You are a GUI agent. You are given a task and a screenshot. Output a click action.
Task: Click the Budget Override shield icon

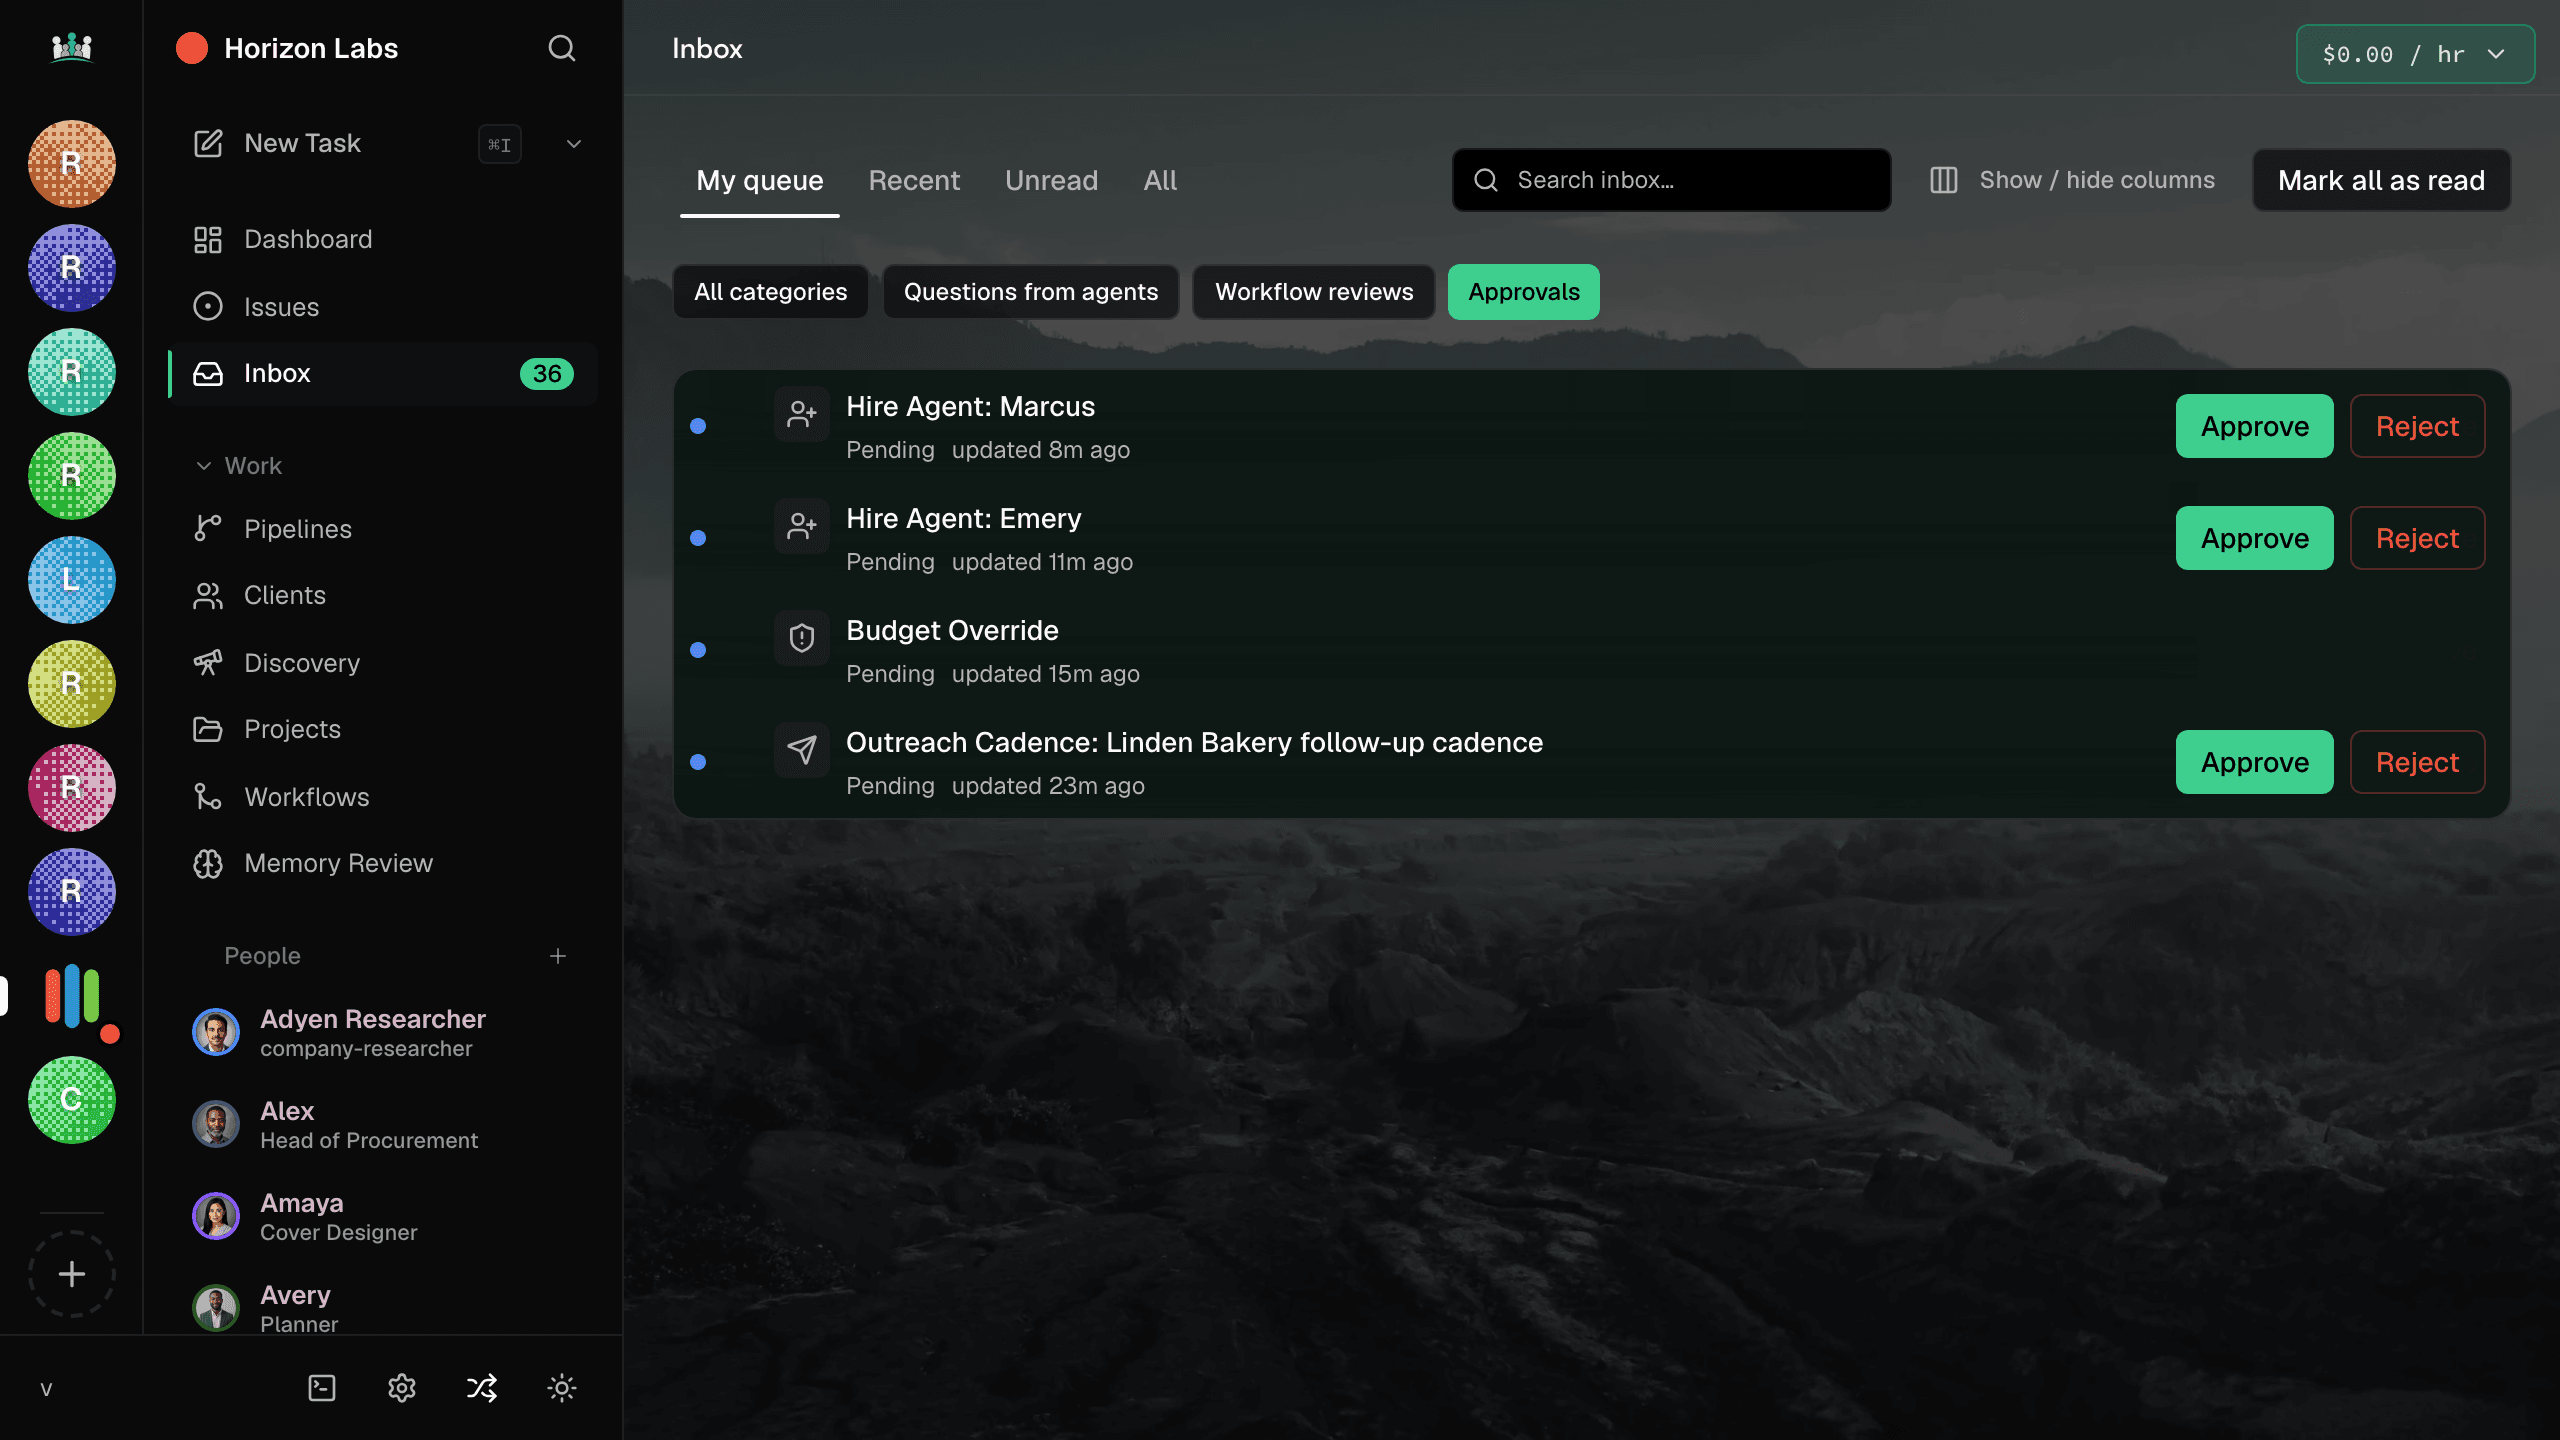point(802,638)
